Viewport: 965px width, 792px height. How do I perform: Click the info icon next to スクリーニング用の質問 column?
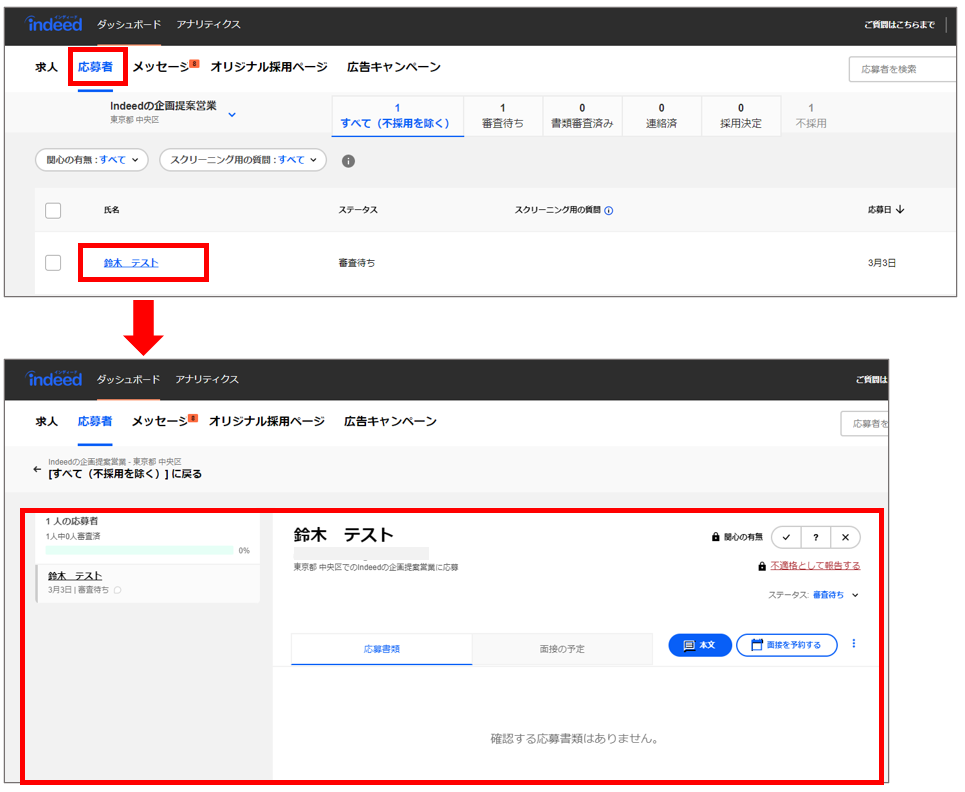coord(609,210)
